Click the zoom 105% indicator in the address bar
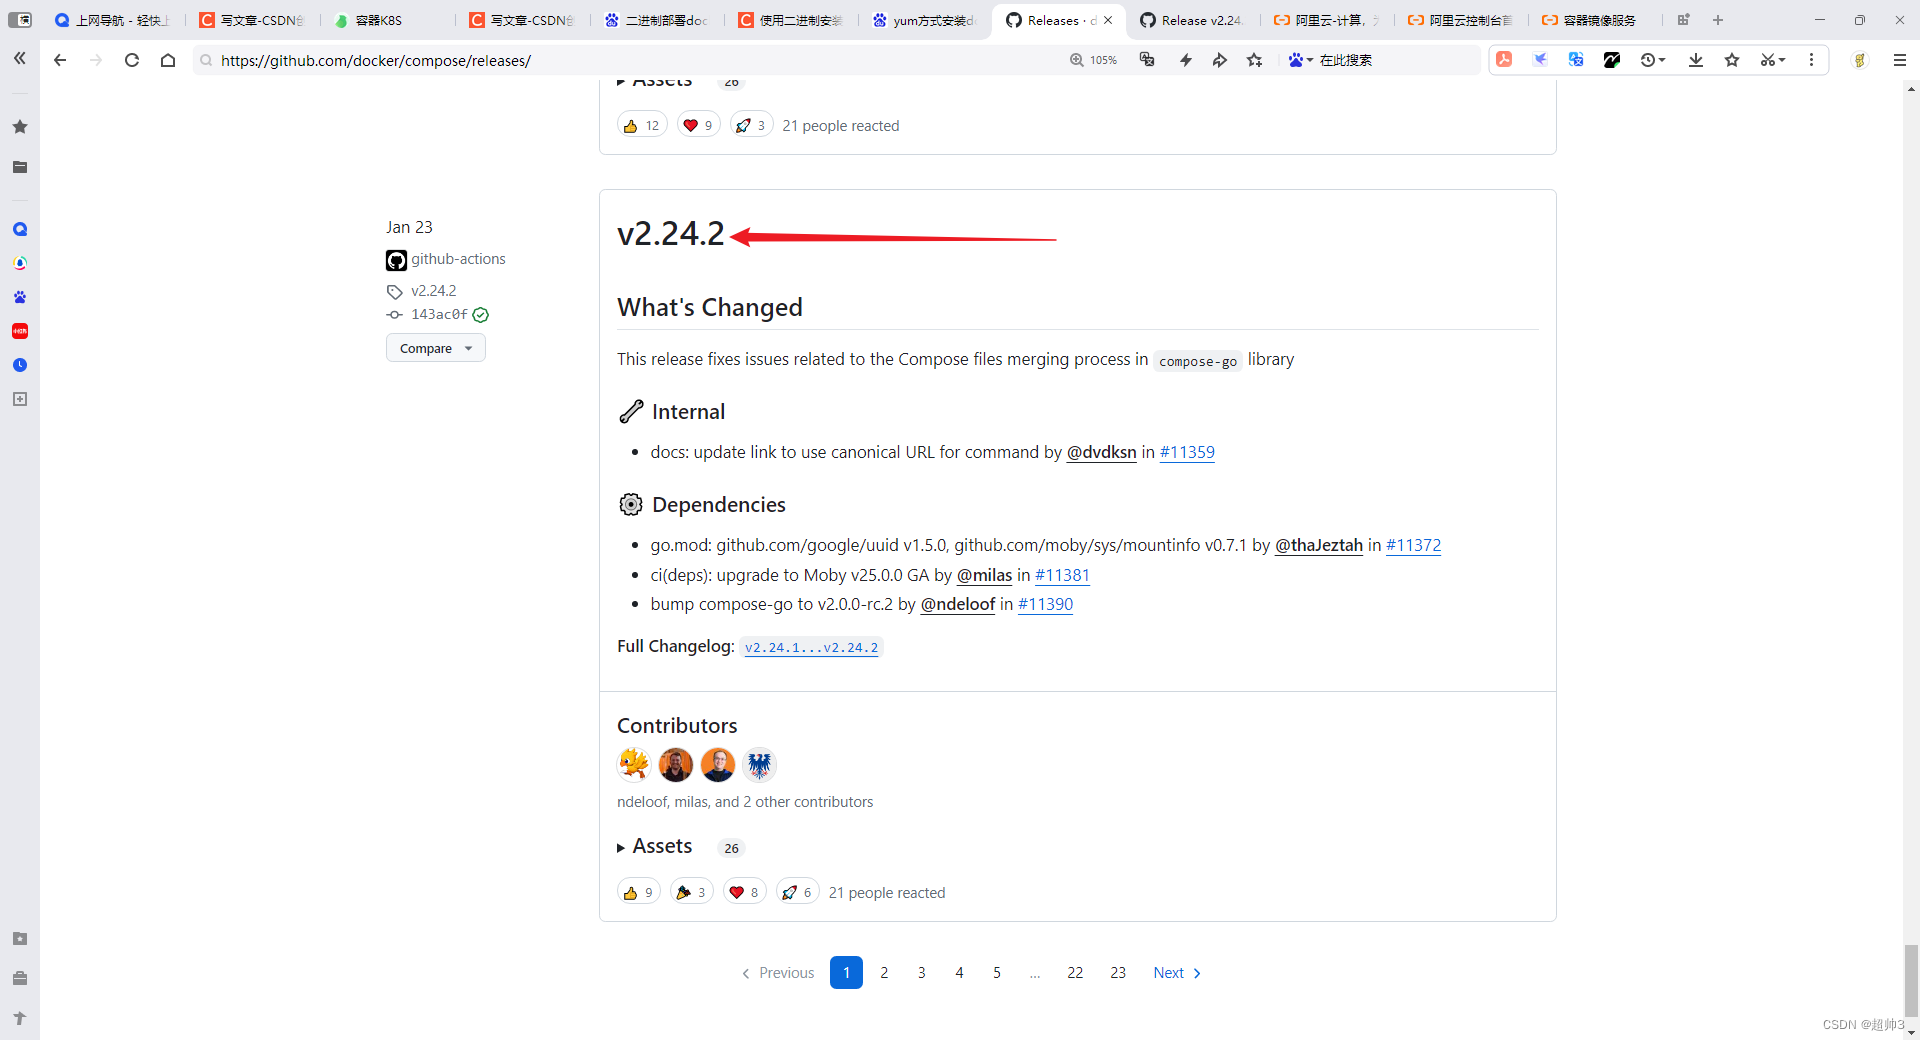Viewport: 1920px width, 1040px height. [1093, 60]
